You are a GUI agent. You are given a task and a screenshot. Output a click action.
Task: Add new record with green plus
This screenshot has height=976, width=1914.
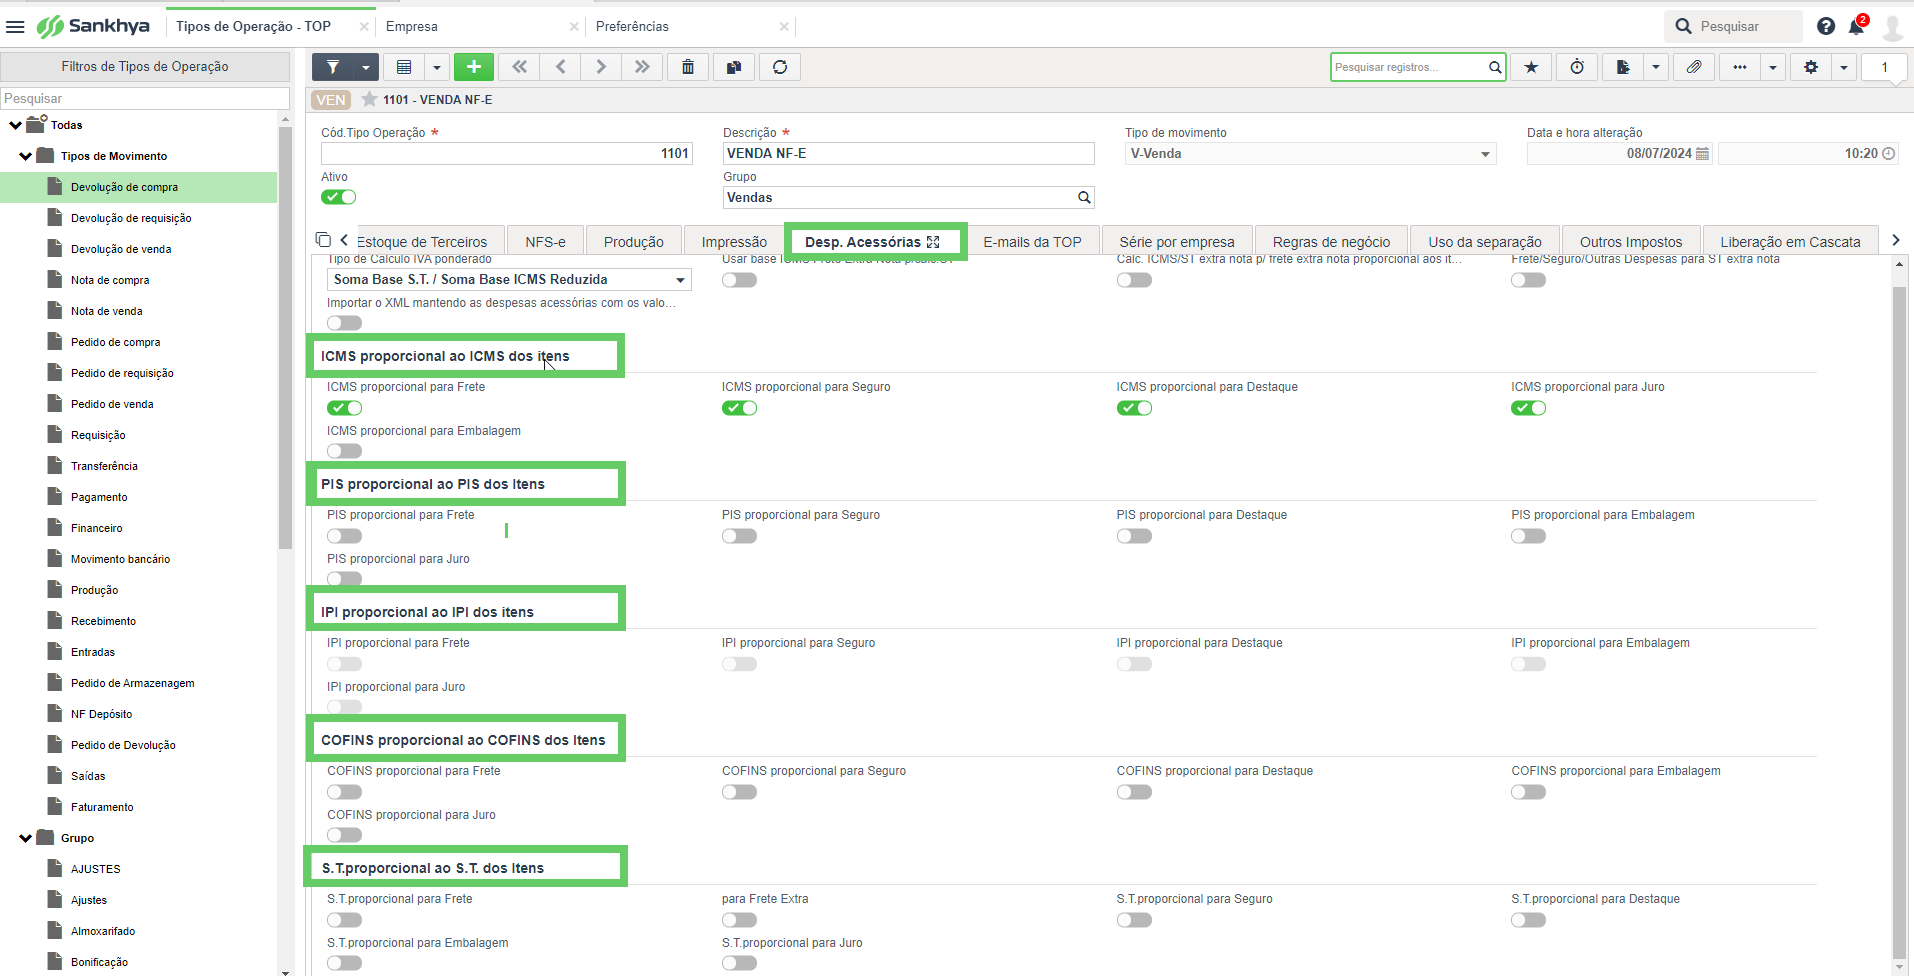pyautogui.click(x=474, y=67)
